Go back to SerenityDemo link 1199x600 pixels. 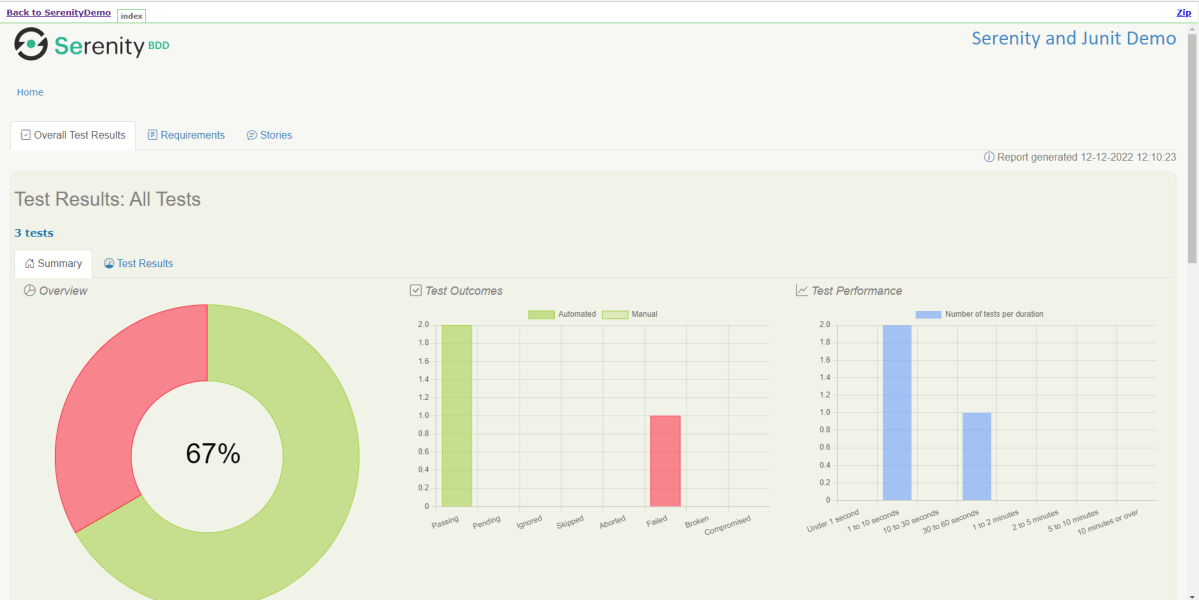coord(59,12)
